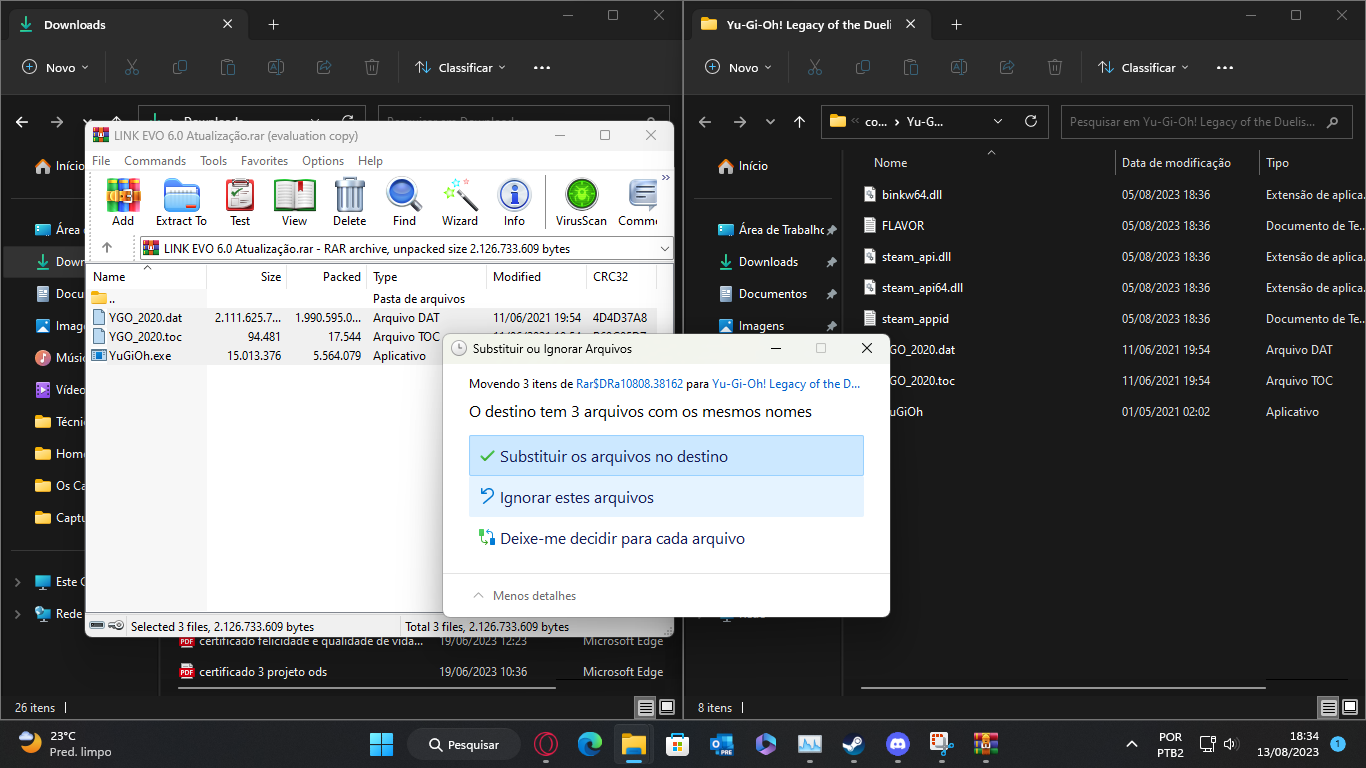Click the Delete trash icon in WinRAR
The width and height of the screenshot is (1366, 768).
coord(349,202)
